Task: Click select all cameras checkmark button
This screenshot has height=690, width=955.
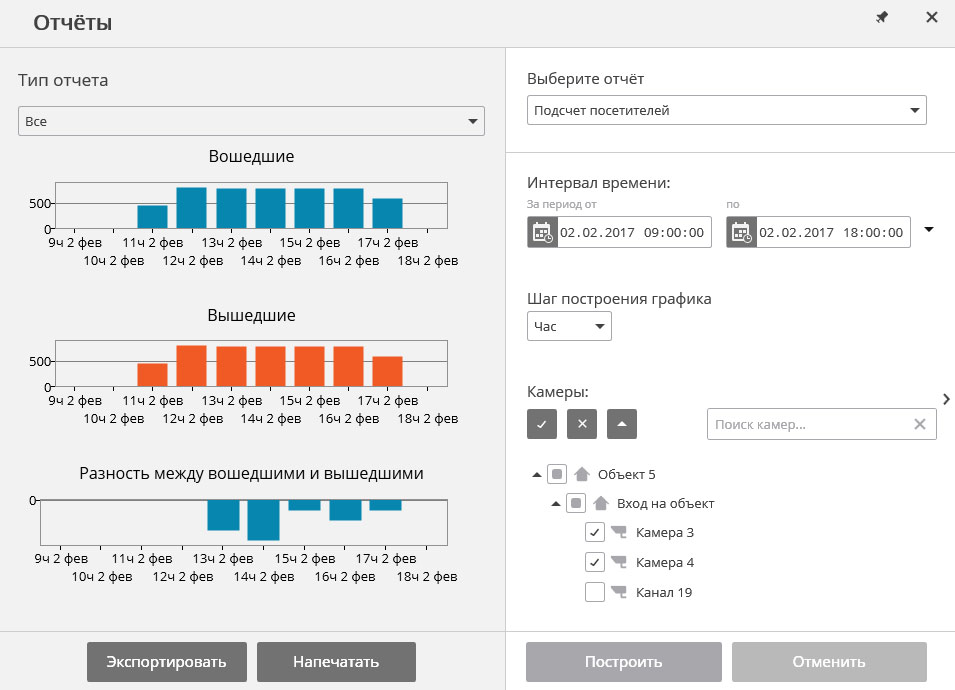Action: point(541,424)
